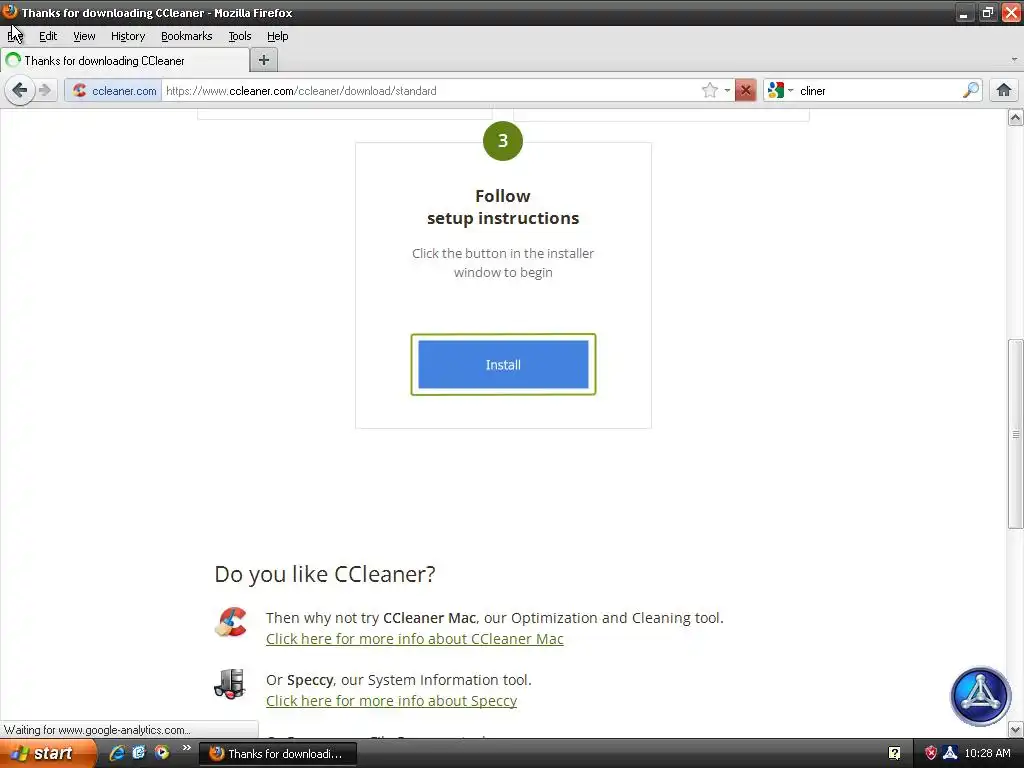Image resolution: width=1024 pixels, height=768 pixels.
Task: Go to the Home page icon
Action: [x=1004, y=90]
